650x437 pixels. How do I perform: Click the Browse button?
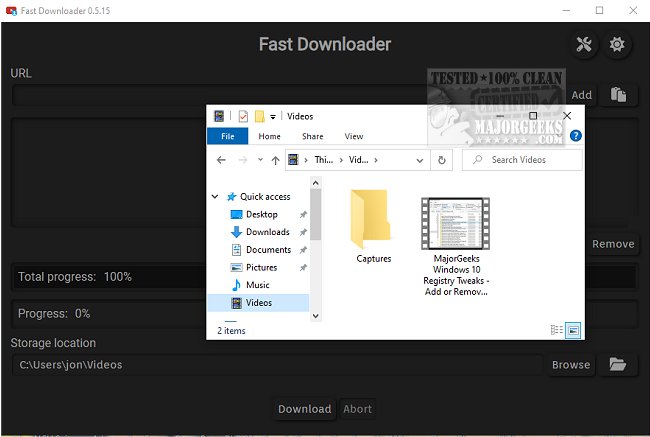(571, 365)
